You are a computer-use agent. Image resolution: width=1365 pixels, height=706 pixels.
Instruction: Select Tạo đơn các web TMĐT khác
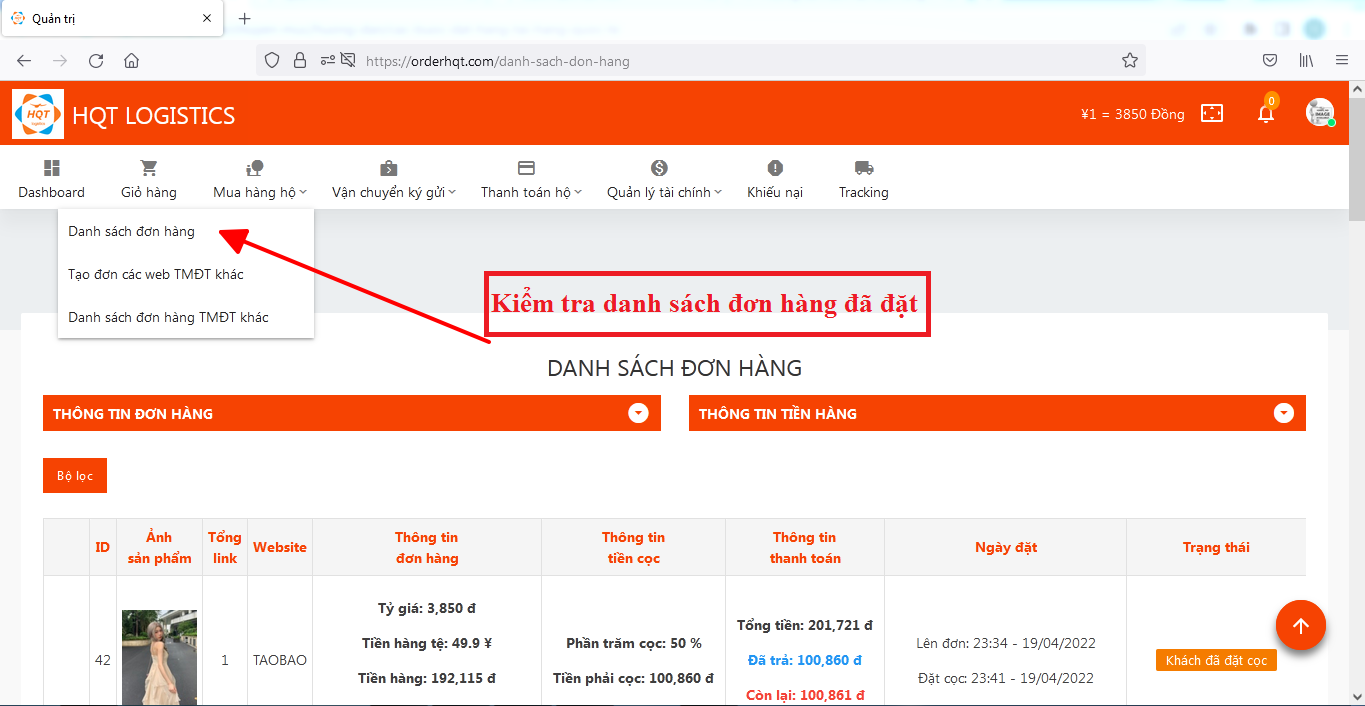pos(156,274)
